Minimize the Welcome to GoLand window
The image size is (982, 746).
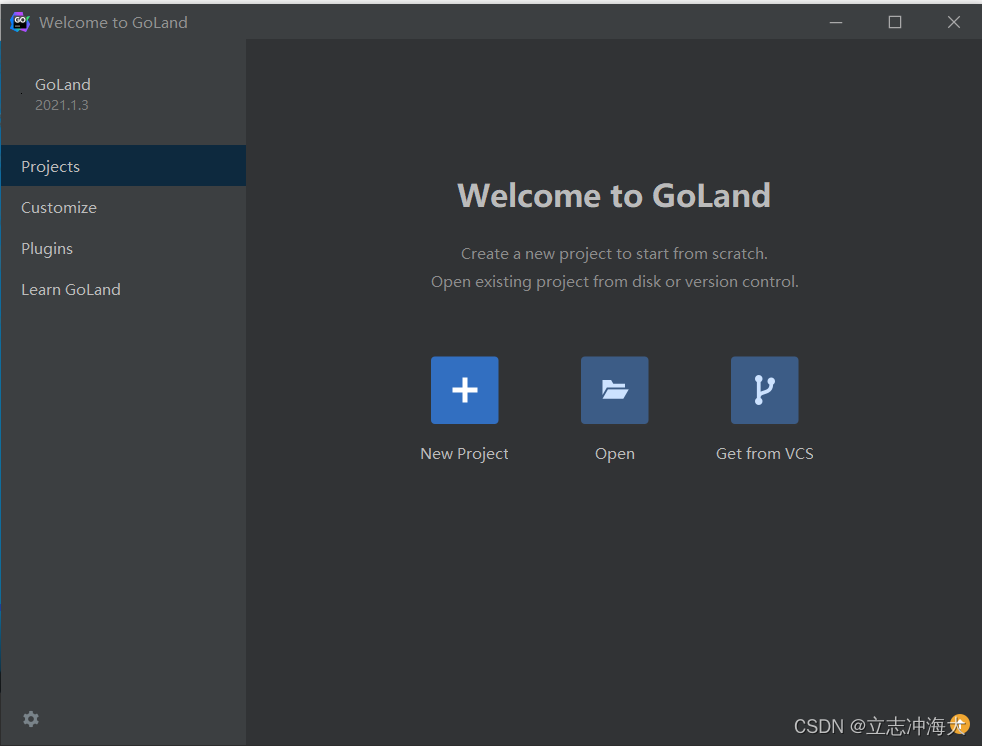tap(836, 22)
